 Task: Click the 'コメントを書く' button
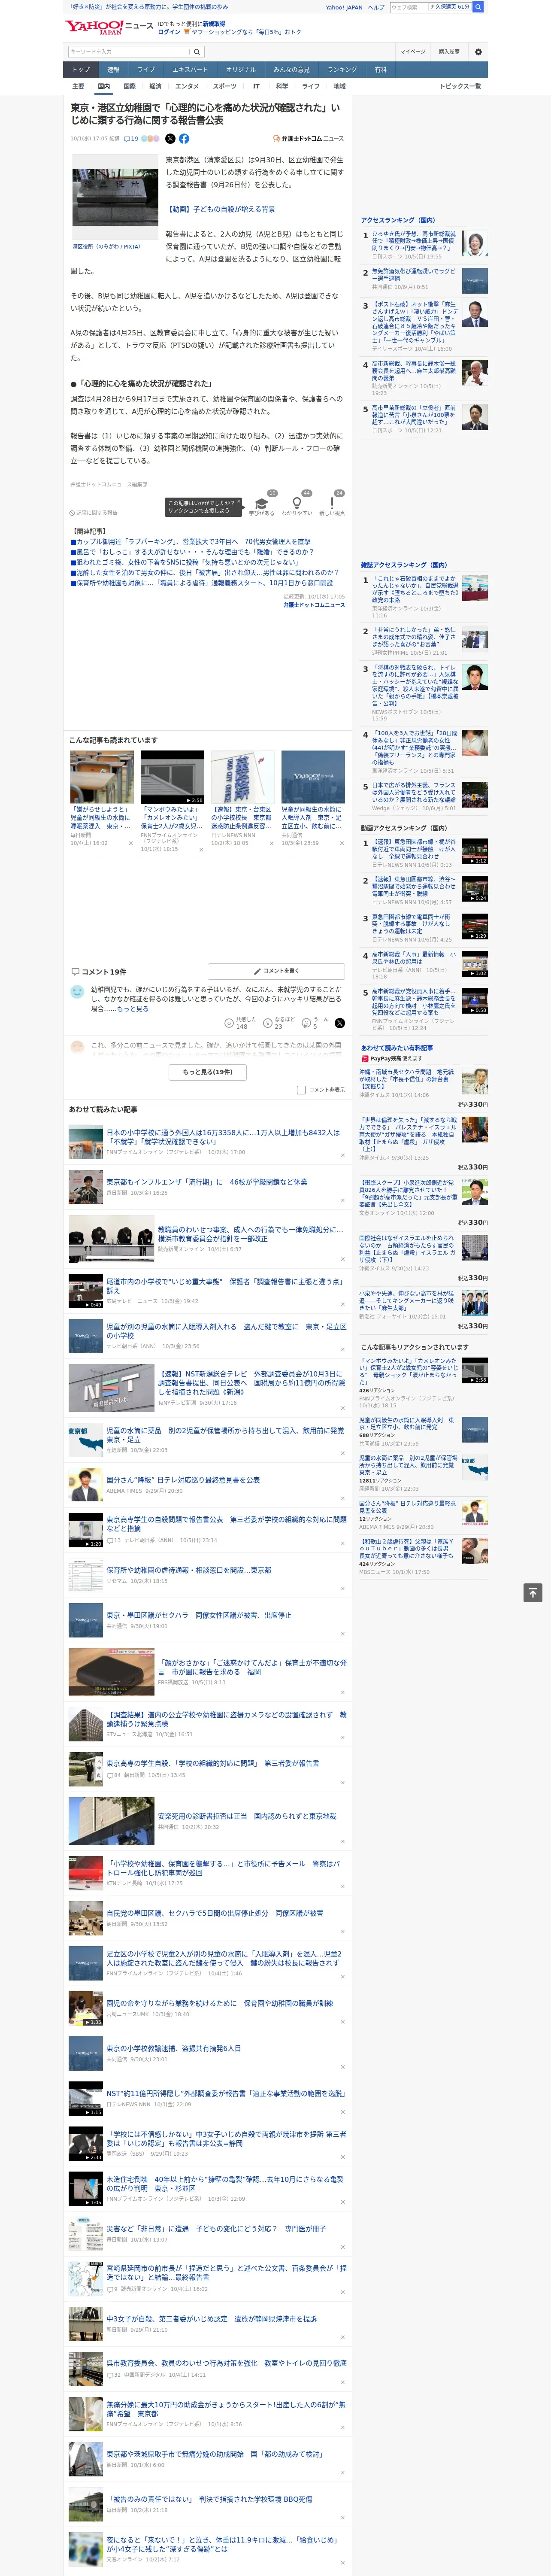point(276,971)
